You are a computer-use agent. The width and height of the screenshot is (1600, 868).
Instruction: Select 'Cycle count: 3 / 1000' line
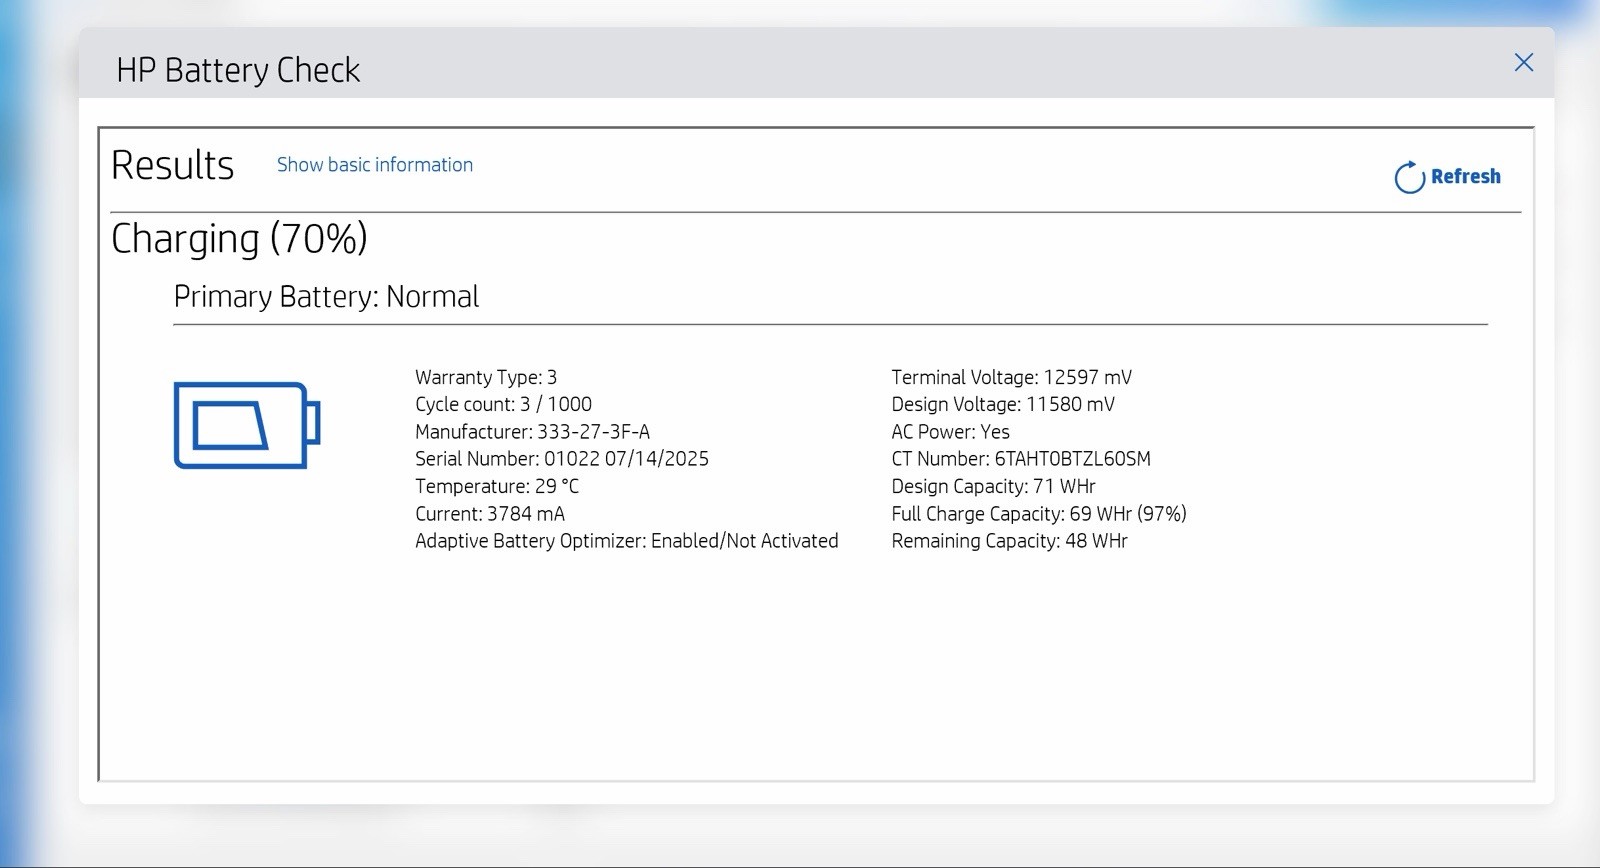tap(503, 404)
